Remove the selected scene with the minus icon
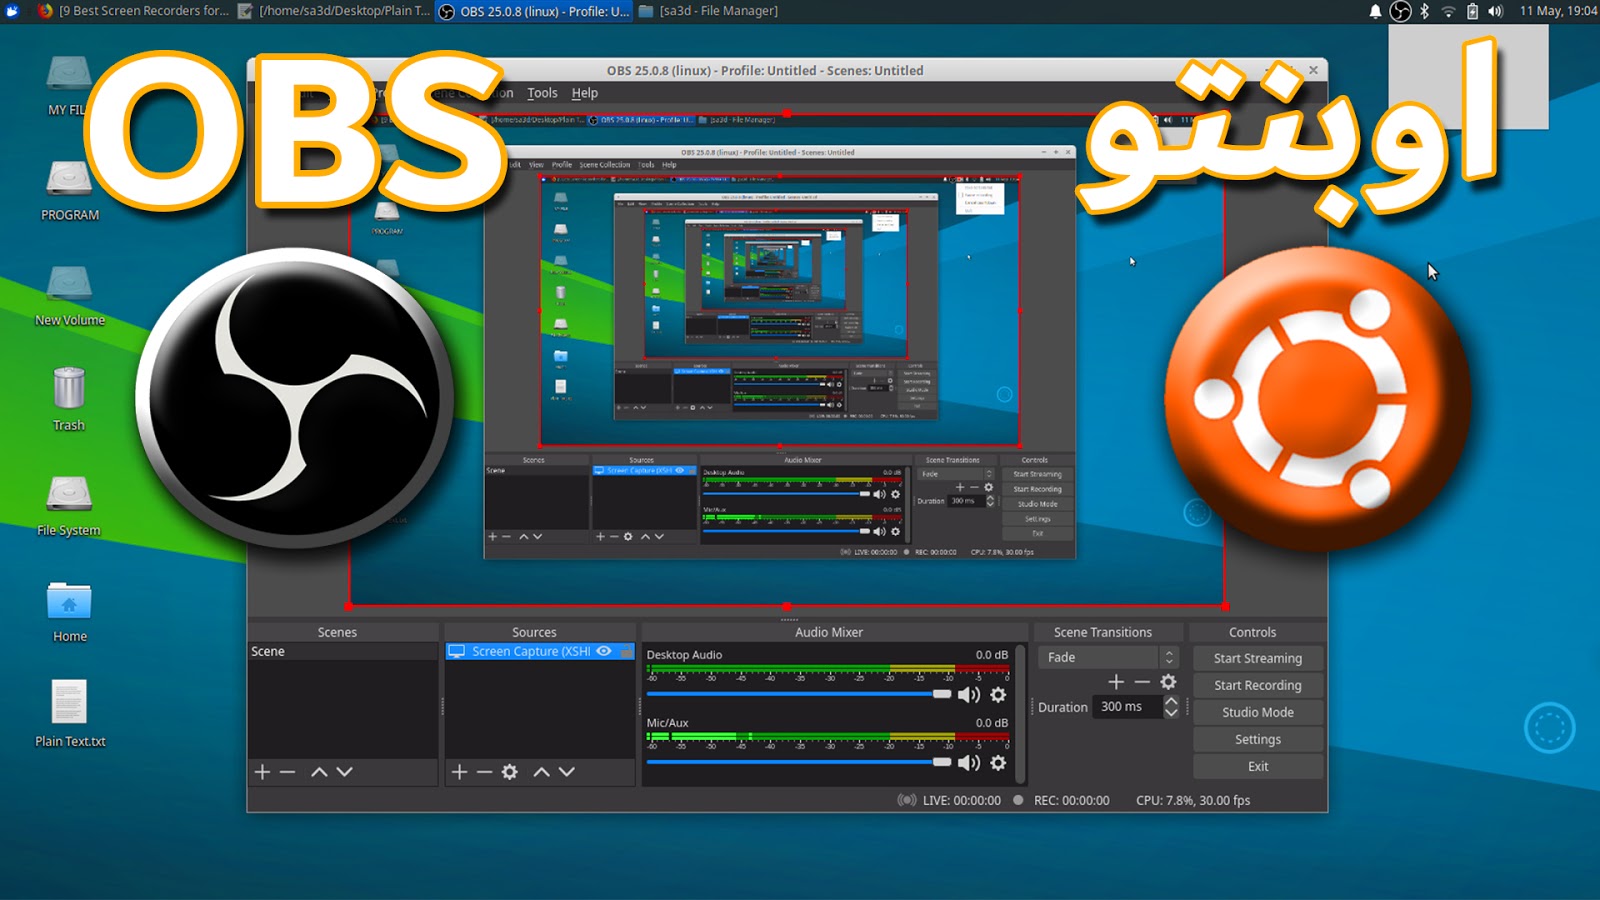Image resolution: width=1600 pixels, height=900 pixels. point(288,772)
